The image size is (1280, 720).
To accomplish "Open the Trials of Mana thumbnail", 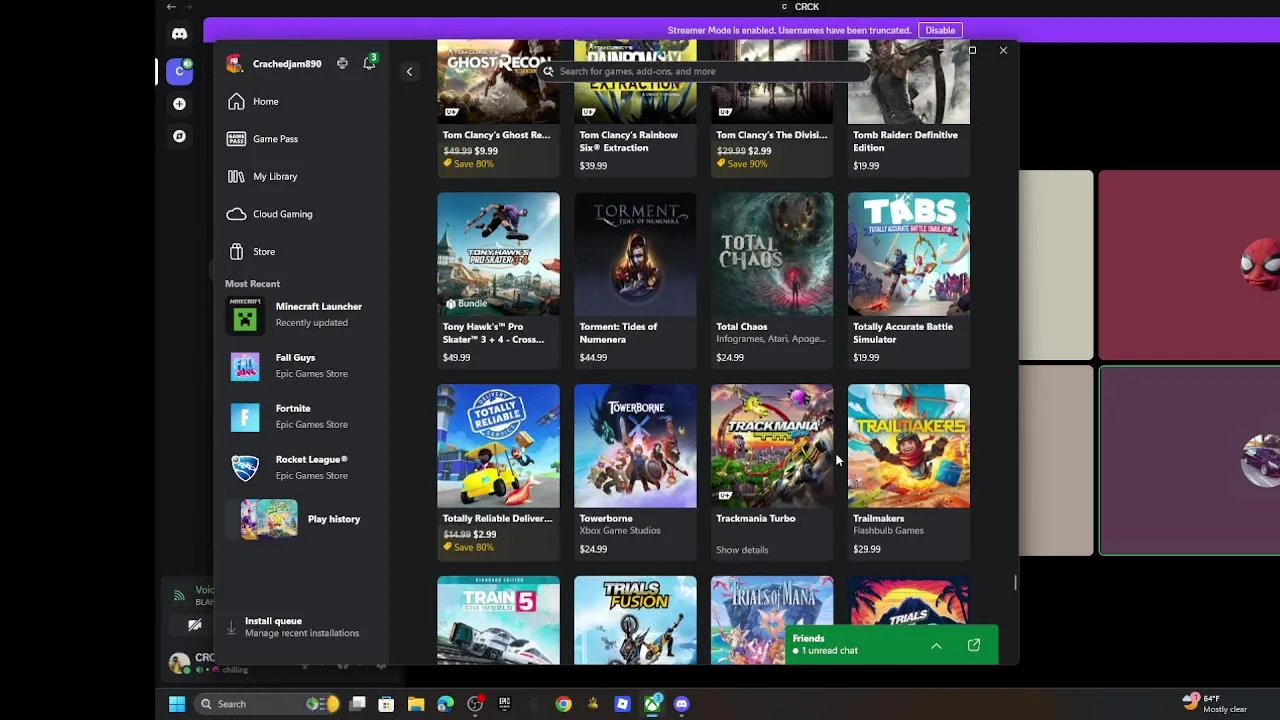I will [x=772, y=620].
